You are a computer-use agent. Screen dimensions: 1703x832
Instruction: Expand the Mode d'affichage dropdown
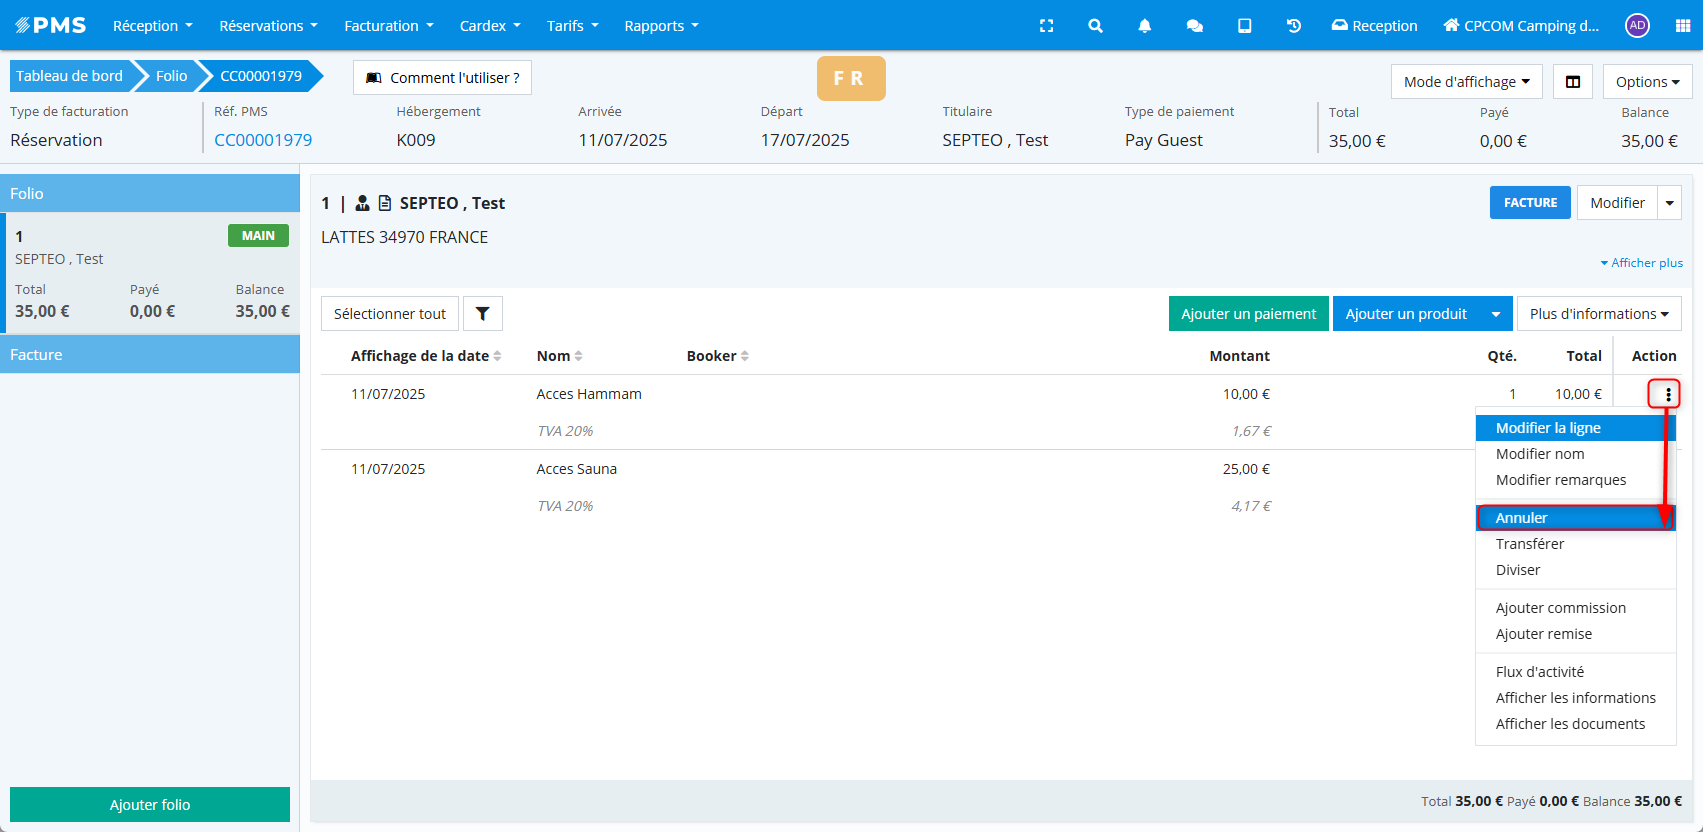coord(1466,82)
